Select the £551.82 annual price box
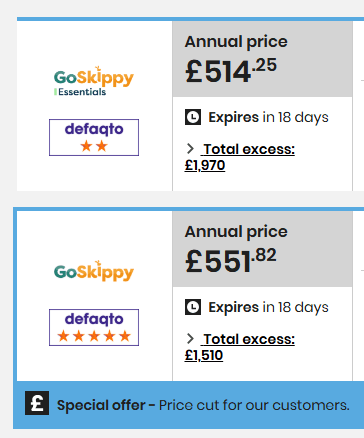 coord(262,249)
